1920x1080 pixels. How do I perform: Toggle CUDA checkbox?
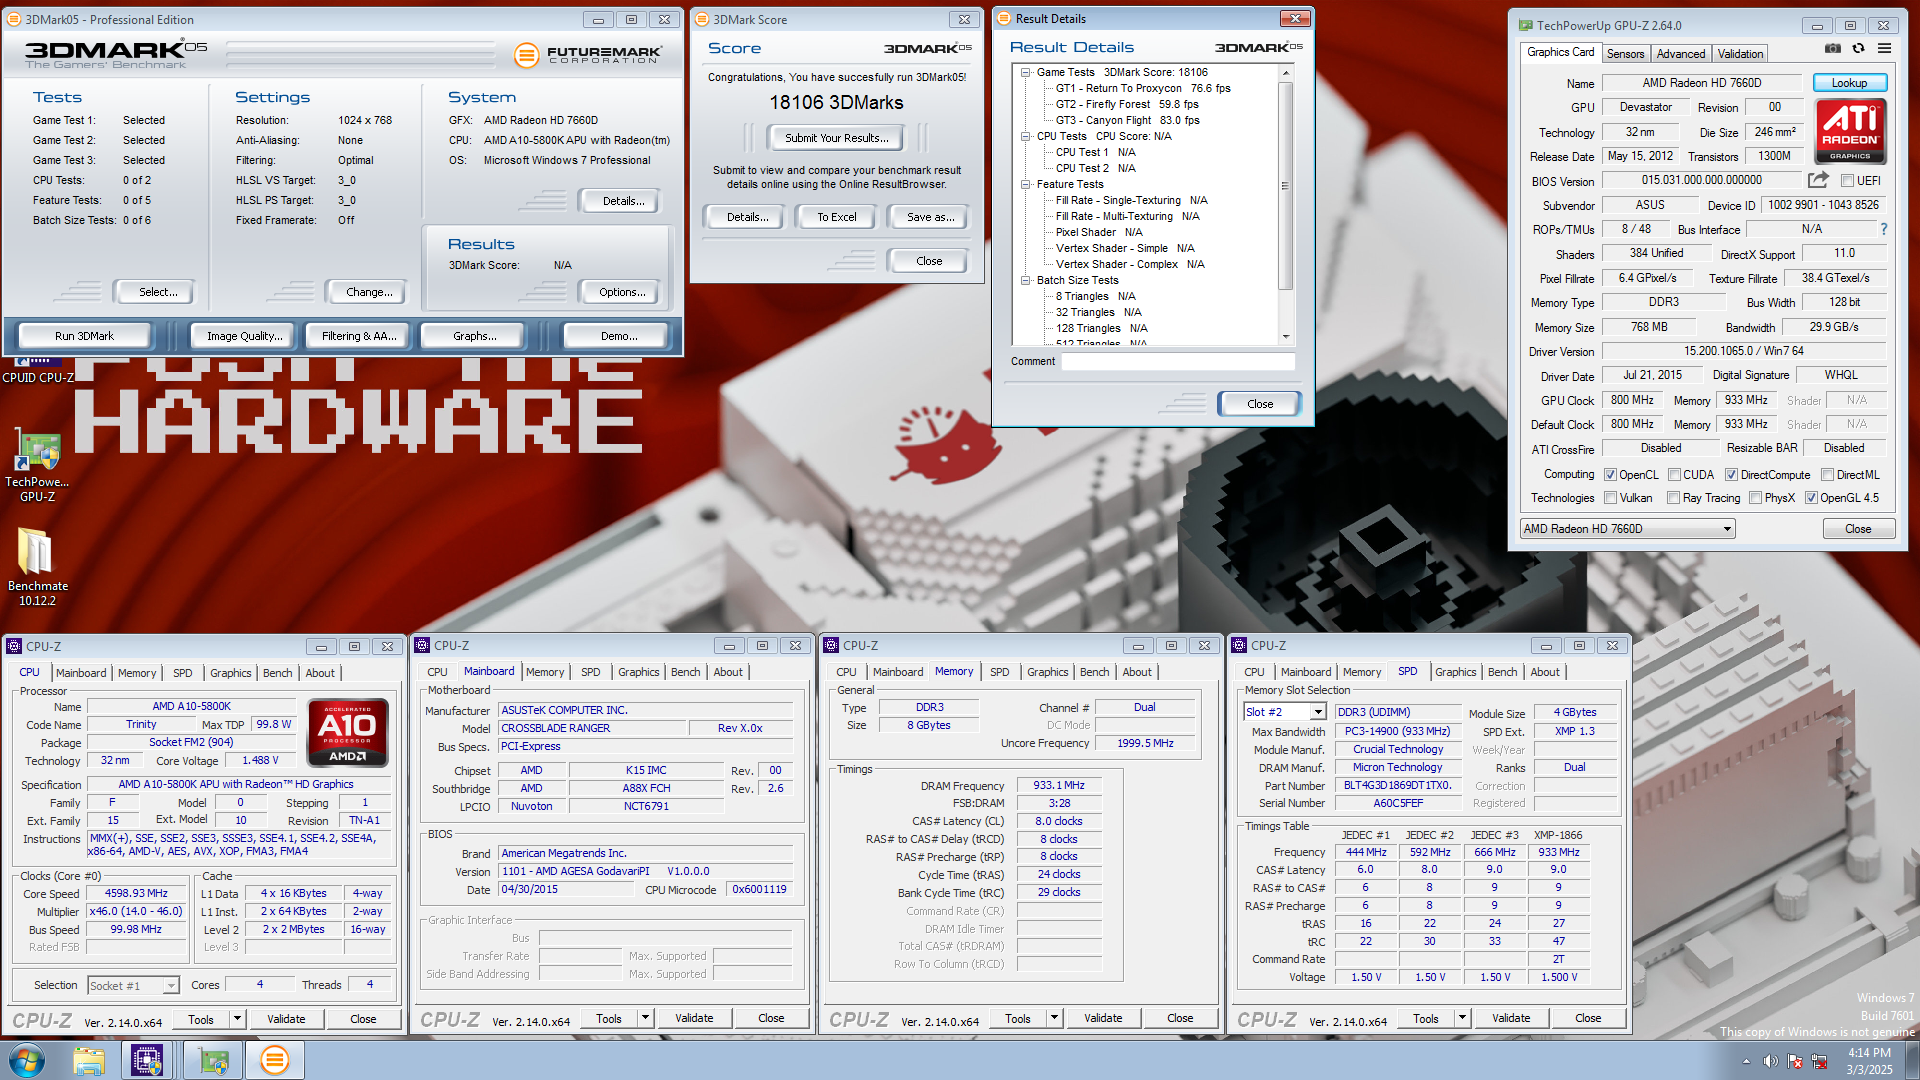coord(1673,475)
